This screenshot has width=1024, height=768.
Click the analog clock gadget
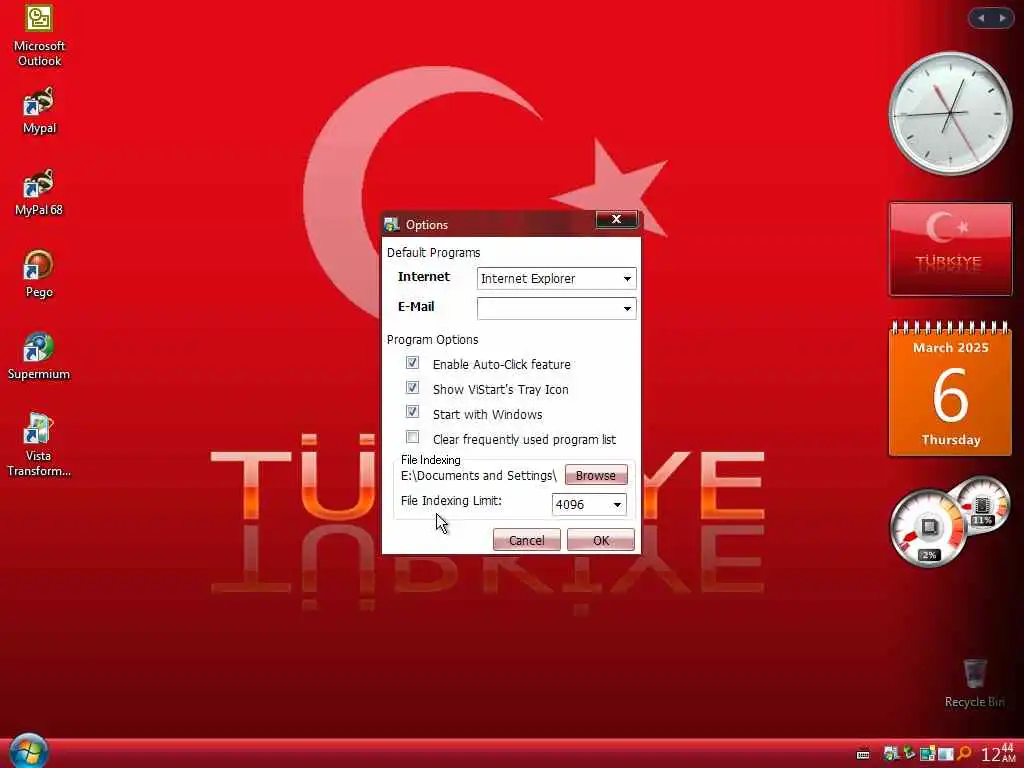tap(950, 113)
